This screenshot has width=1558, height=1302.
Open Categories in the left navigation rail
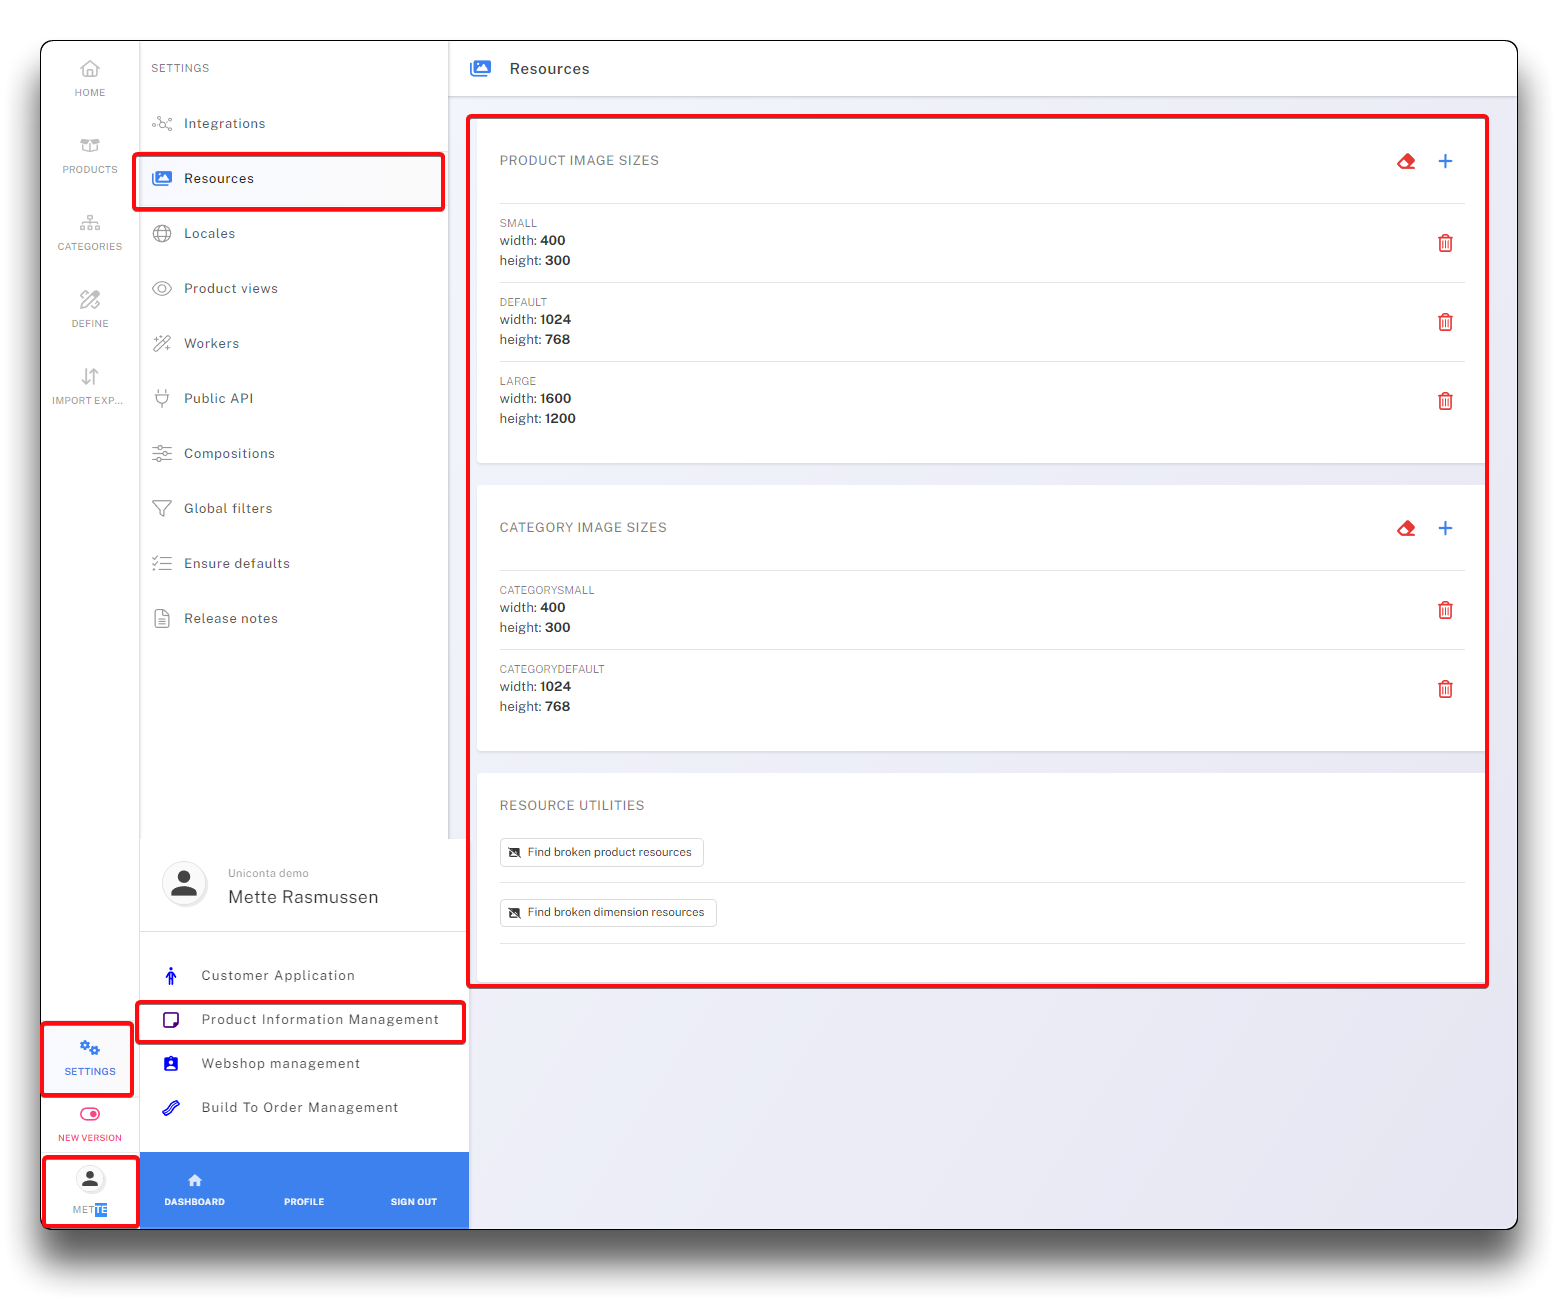pos(90,232)
